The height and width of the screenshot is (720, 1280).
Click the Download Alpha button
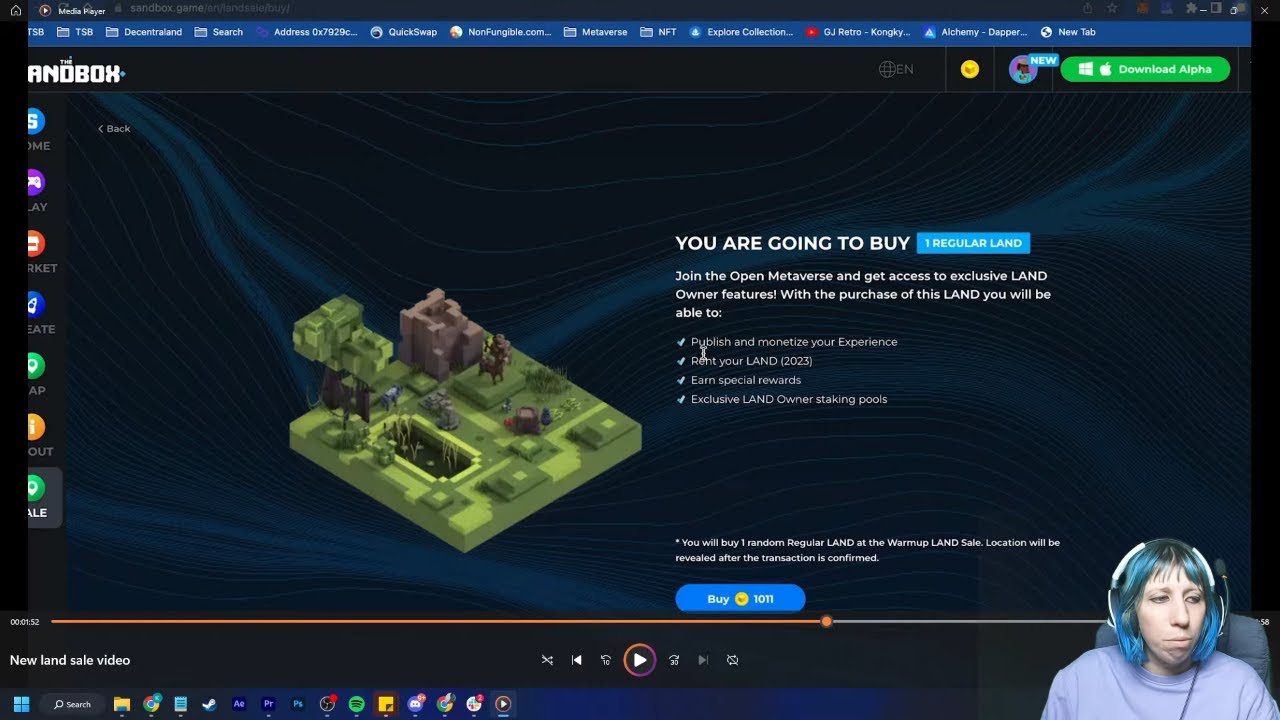pos(1145,69)
